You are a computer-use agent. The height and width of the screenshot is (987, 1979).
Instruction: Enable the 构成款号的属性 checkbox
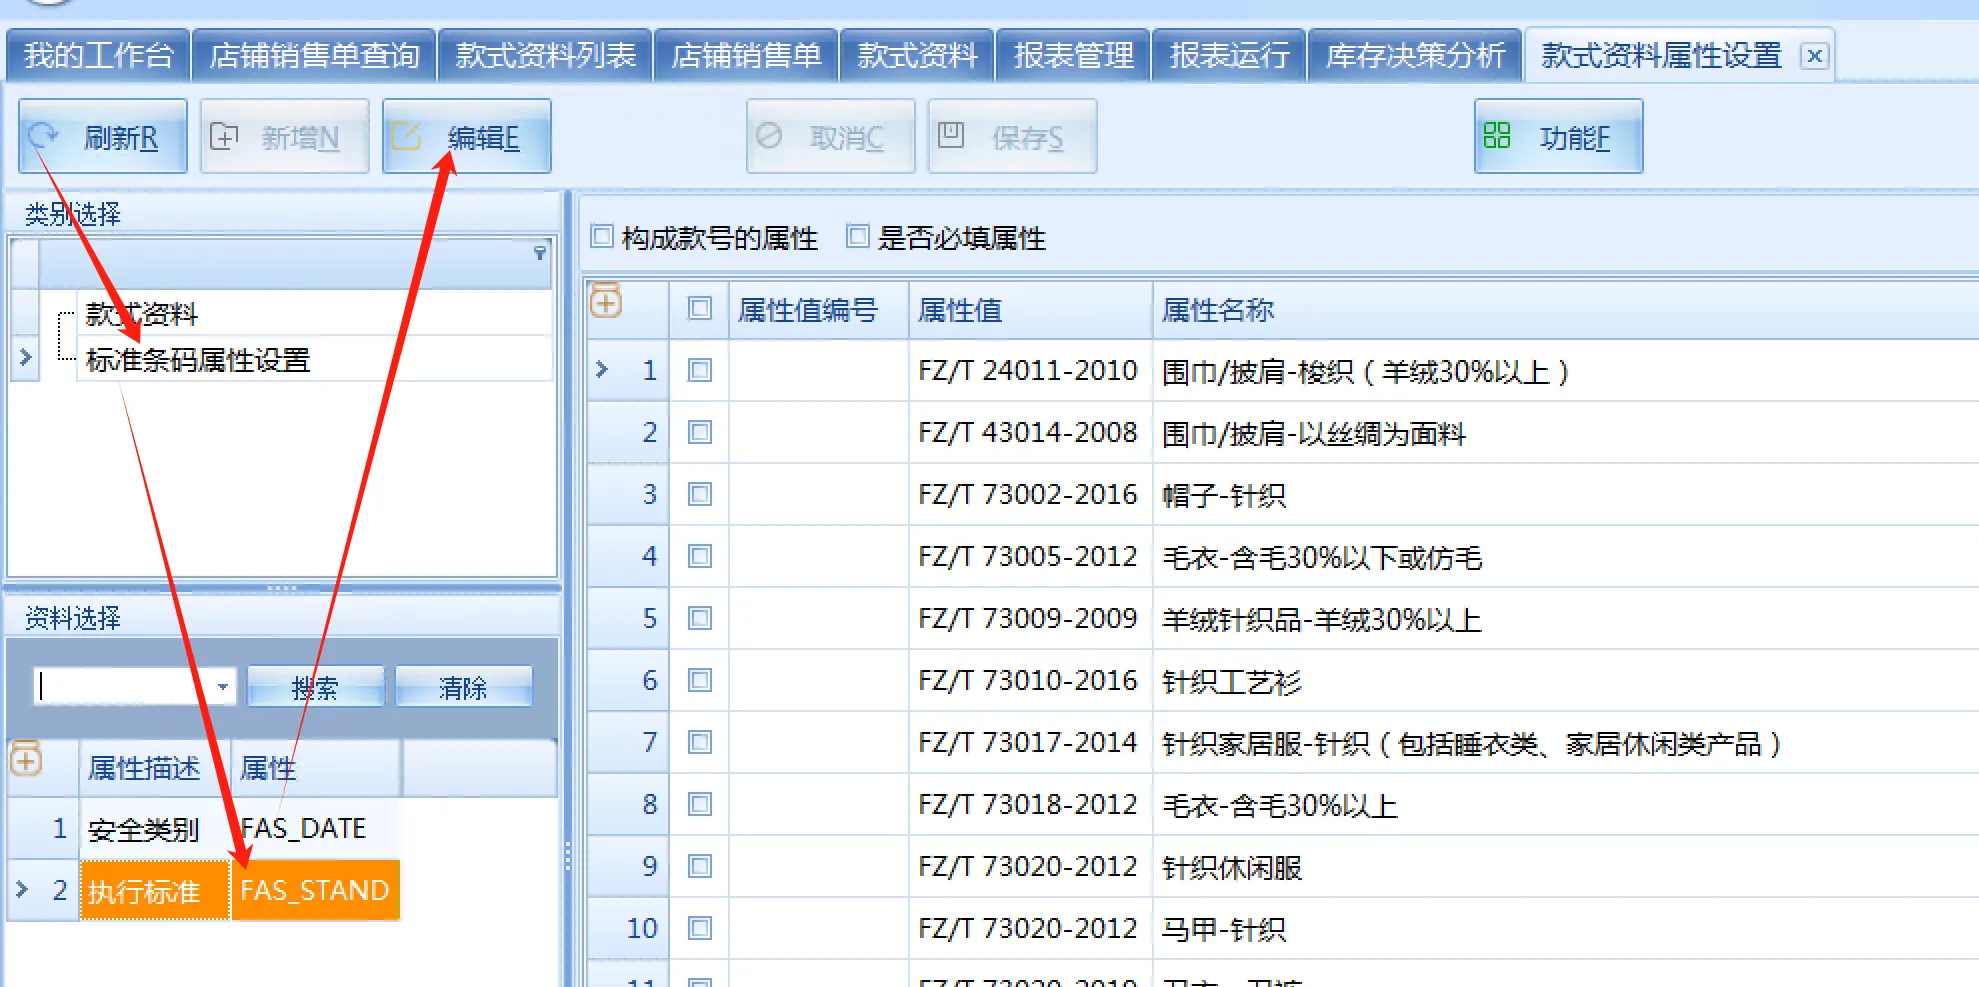(x=602, y=236)
